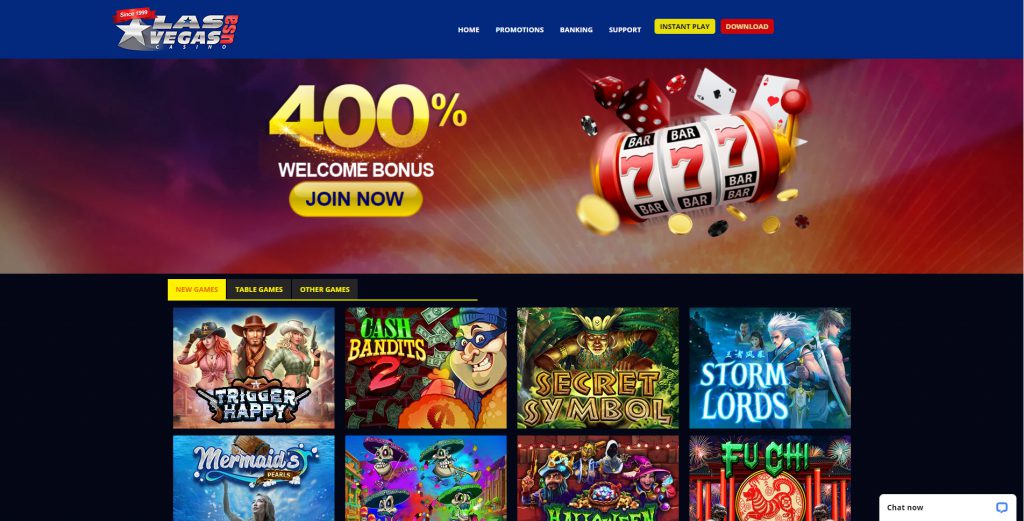
Task: Select the Storm Lords game thumbnail
Action: point(770,368)
